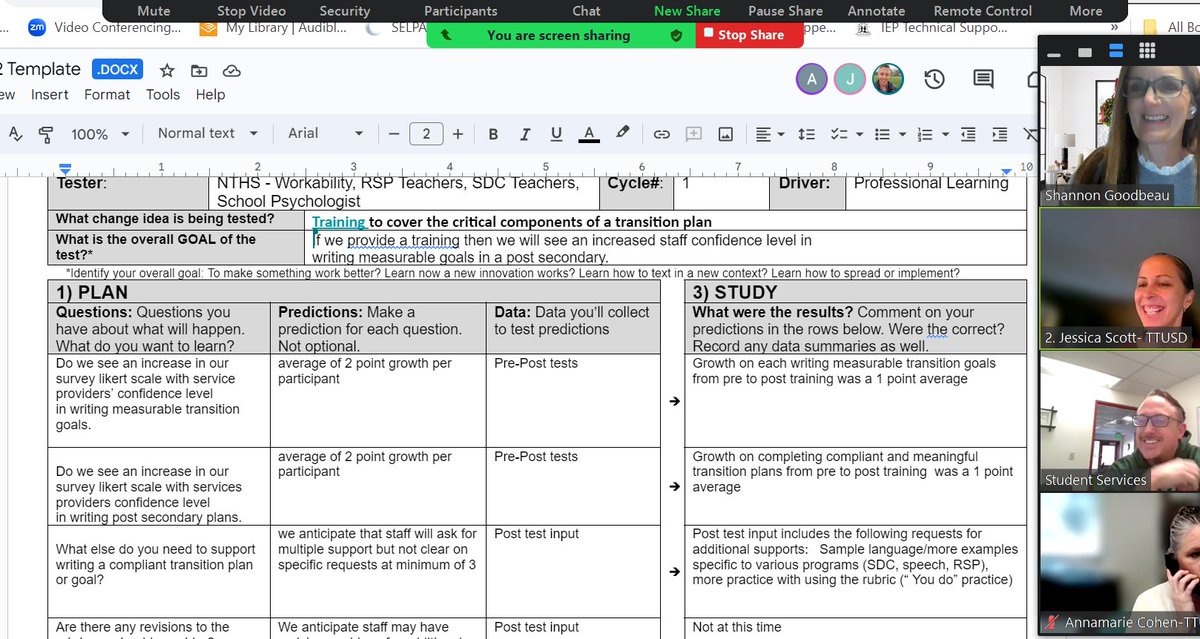Click the .DOCX badge
Image resolution: width=1200 pixels, height=639 pixels.
(117, 70)
